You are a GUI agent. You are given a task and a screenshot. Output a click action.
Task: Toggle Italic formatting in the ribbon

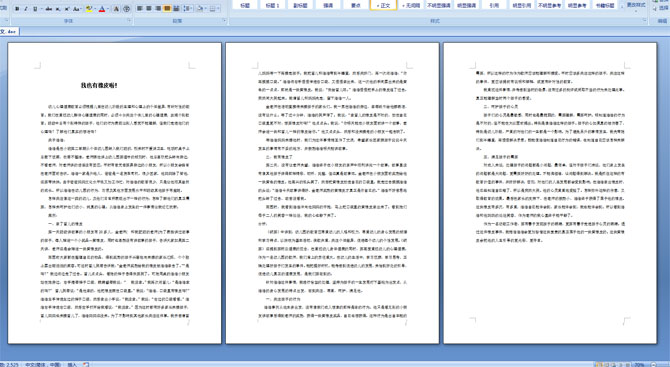coord(26,9)
